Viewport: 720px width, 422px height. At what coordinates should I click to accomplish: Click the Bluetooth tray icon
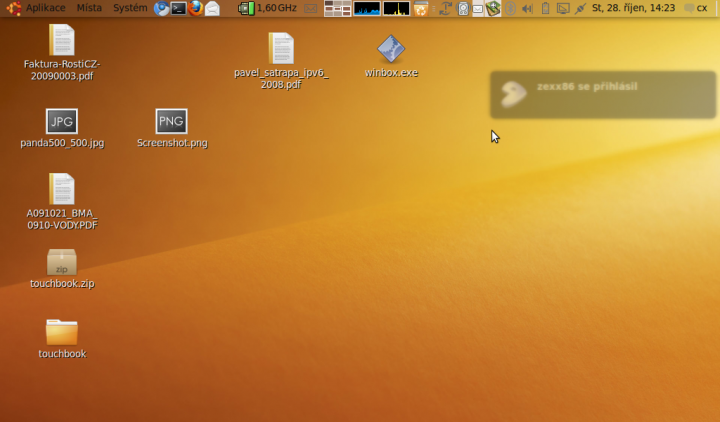pyautogui.click(x=510, y=8)
